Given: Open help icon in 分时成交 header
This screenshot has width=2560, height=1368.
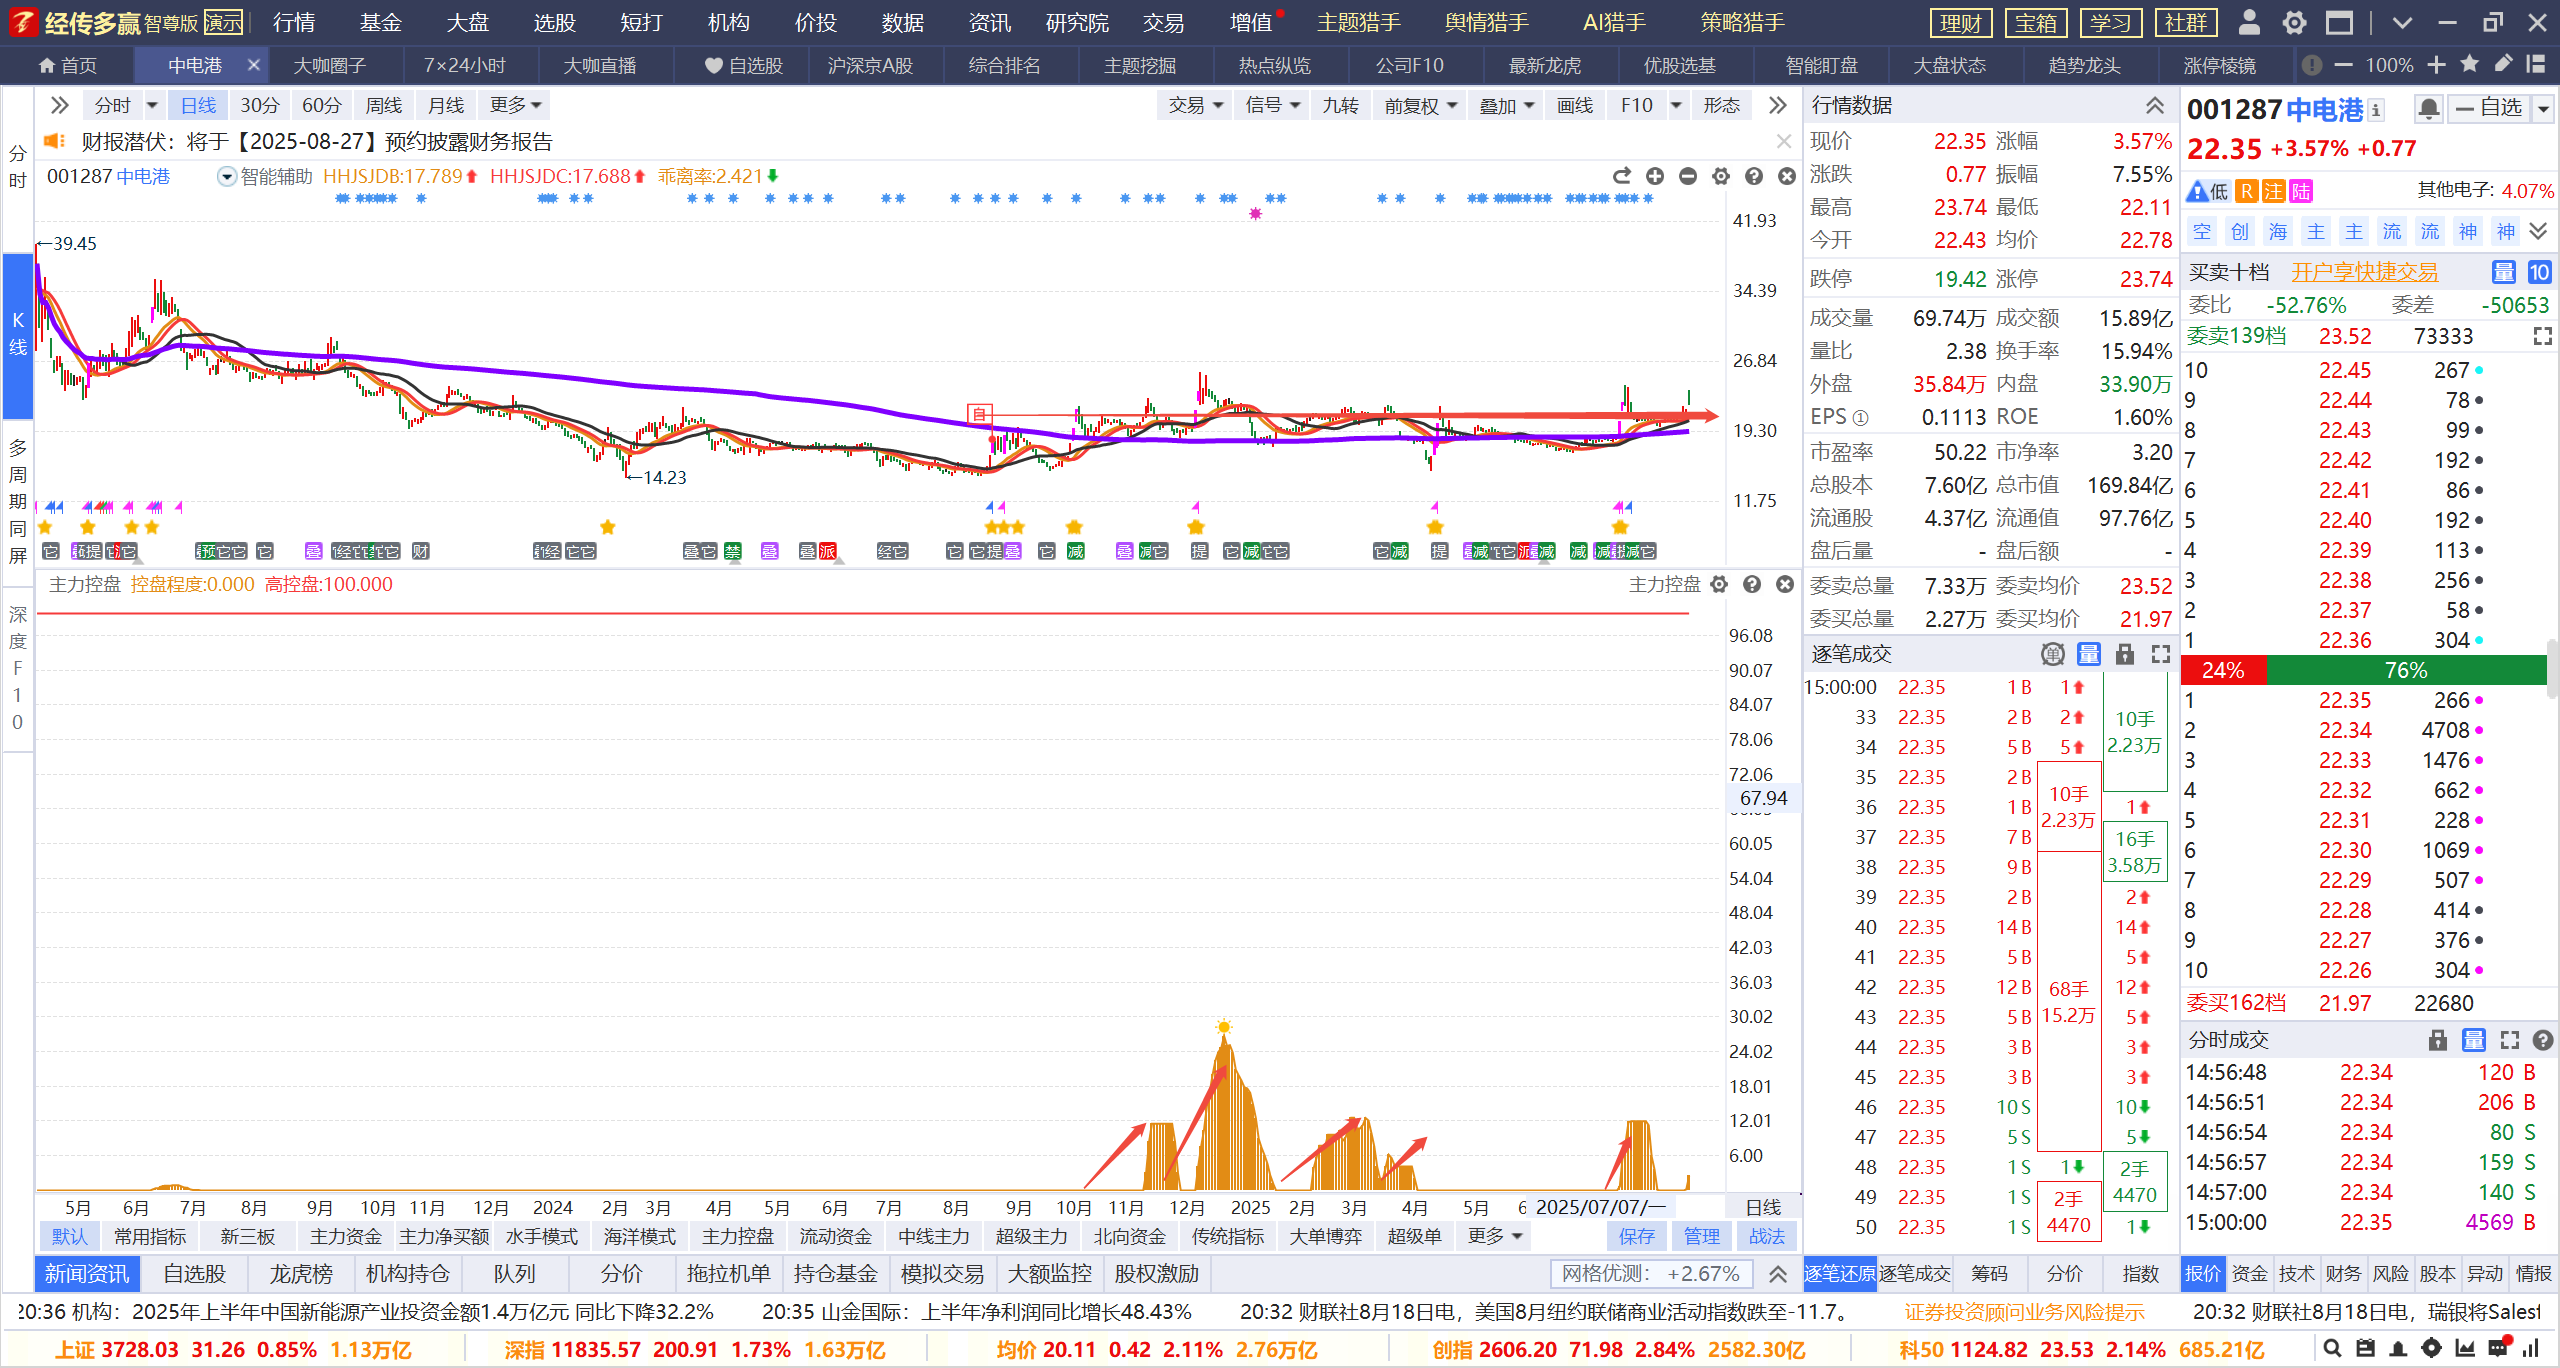Looking at the screenshot, I should 2543,1040.
